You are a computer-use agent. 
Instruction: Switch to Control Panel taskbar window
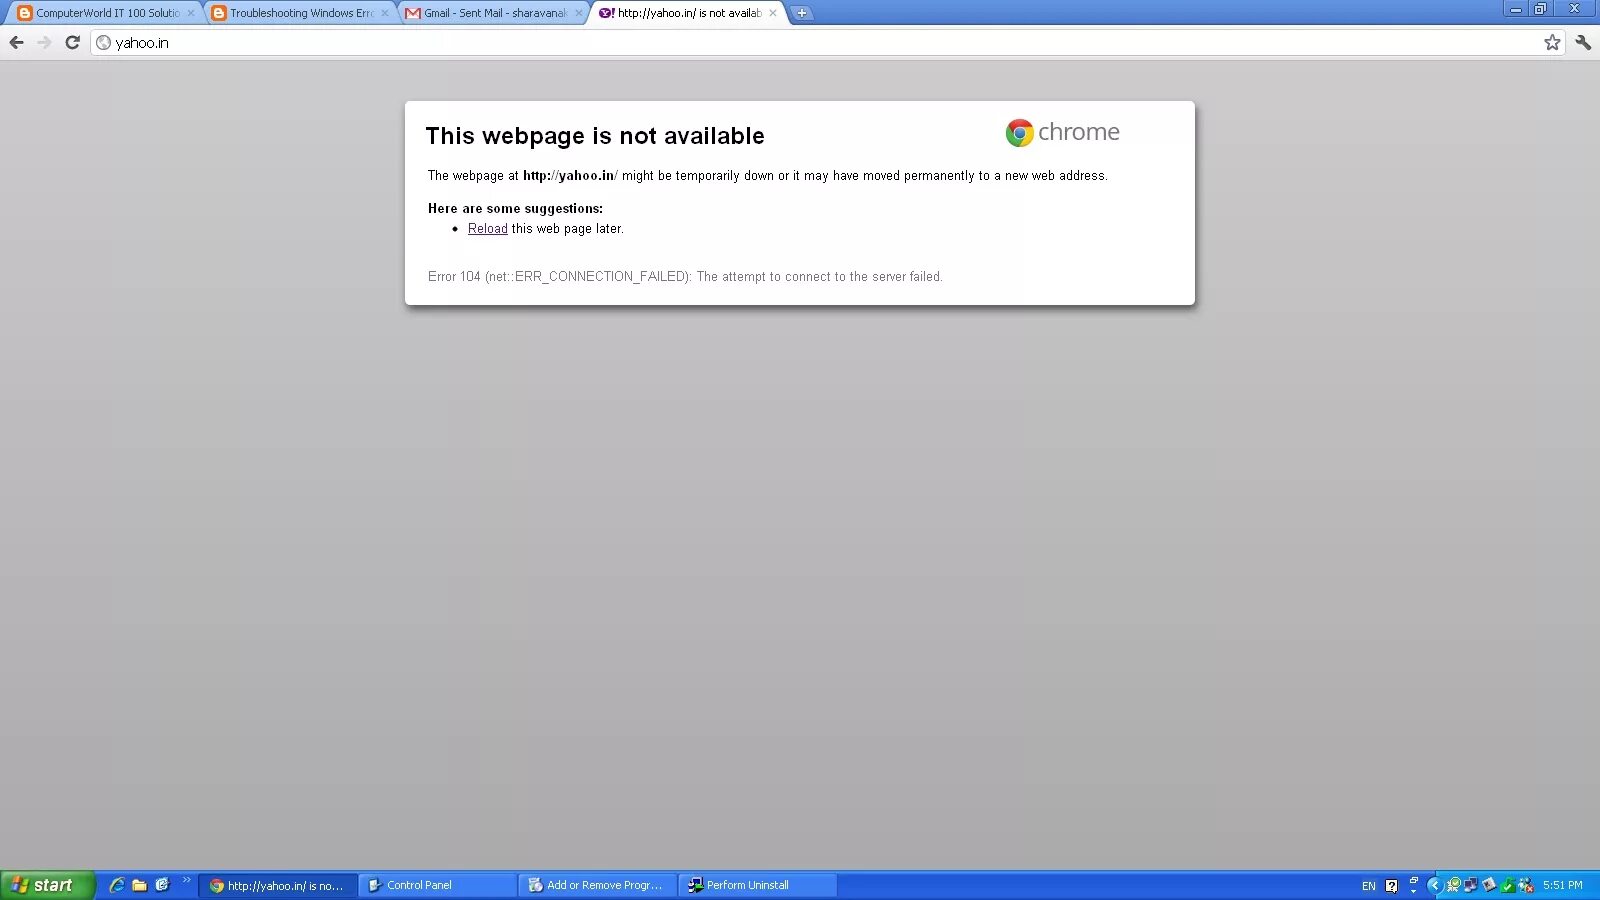pyautogui.click(x=438, y=885)
